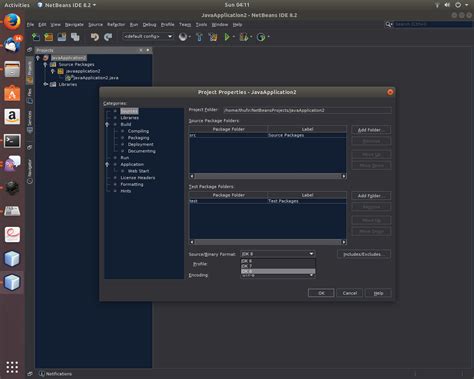Open Amazon from the dock

tap(12, 117)
